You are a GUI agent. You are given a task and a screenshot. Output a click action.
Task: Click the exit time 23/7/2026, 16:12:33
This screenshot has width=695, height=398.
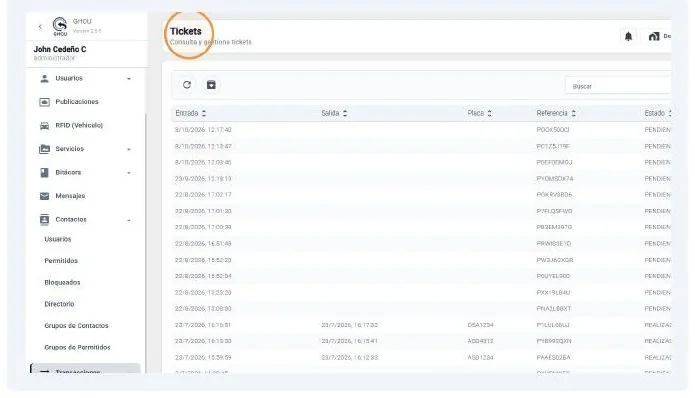[349, 358]
